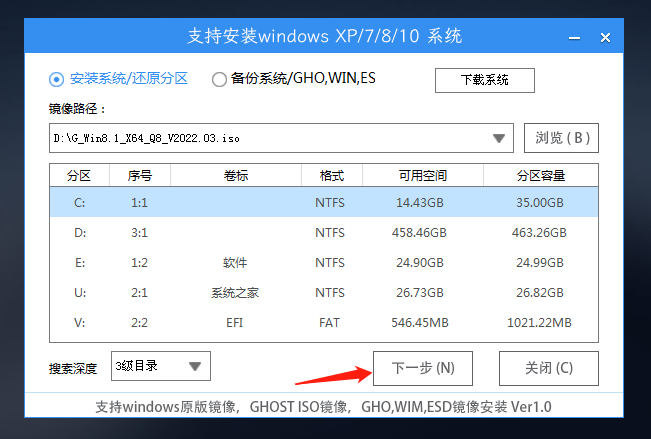The width and height of the screenshot is (651, 439).
Task: Select the V: EFI partition row
Action: (x=323, y=323)
